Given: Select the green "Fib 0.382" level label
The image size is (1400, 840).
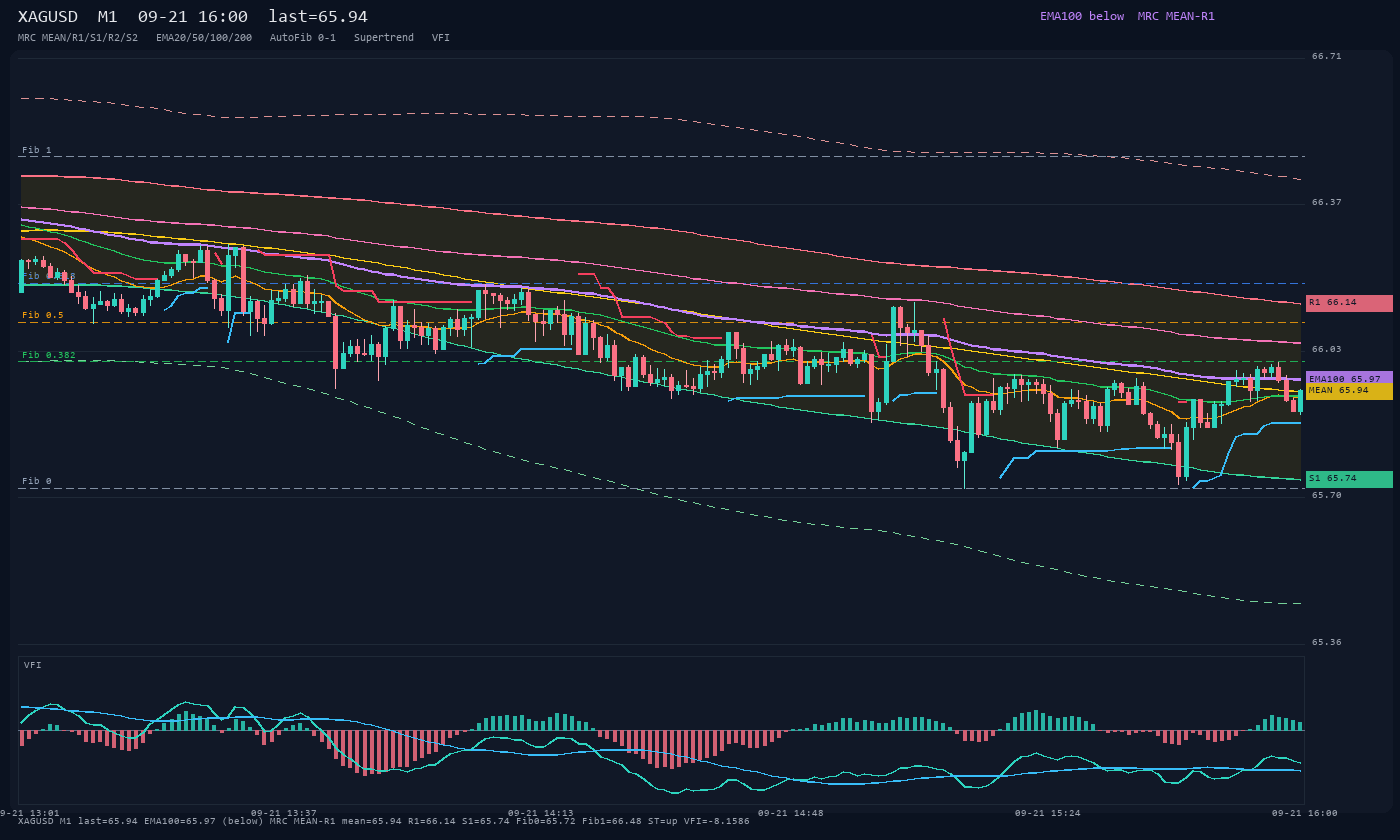Looking at the screenshot, I should click(x=49, y=355).
